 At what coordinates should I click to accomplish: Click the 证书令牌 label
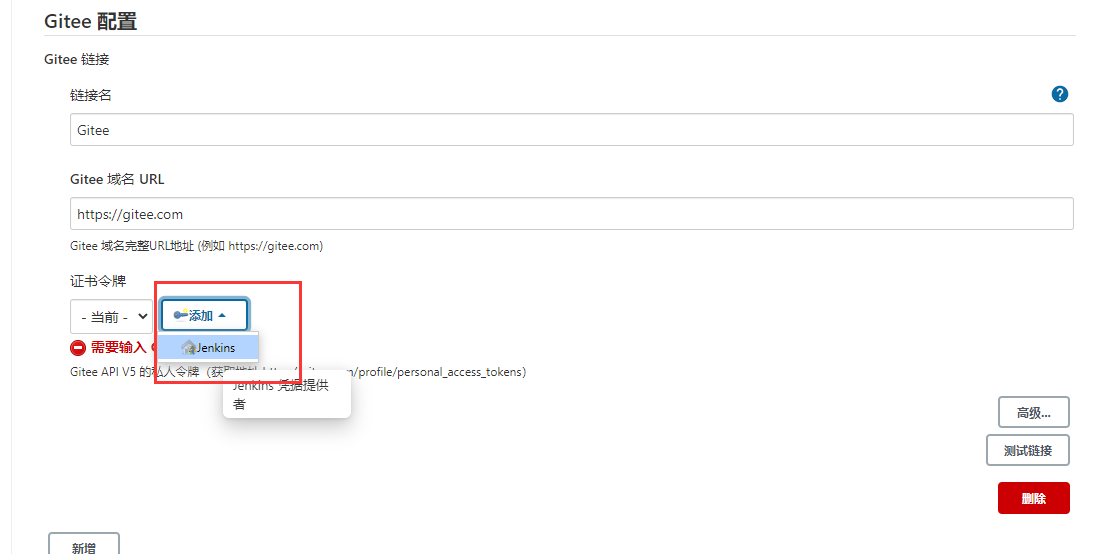tap(98, 281)
